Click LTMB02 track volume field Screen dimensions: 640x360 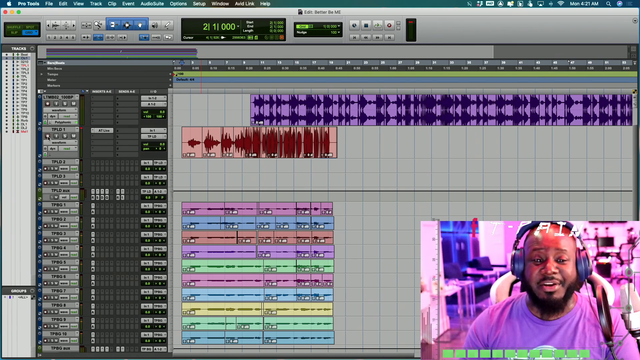click(x=153, y=112)
